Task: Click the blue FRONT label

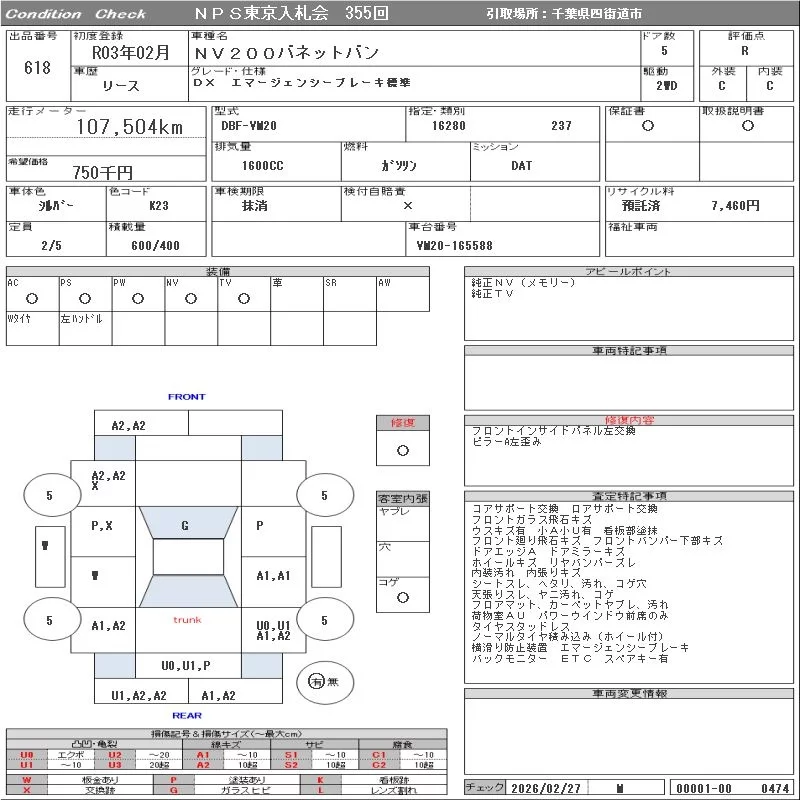Action: click(x=186, y=397)
